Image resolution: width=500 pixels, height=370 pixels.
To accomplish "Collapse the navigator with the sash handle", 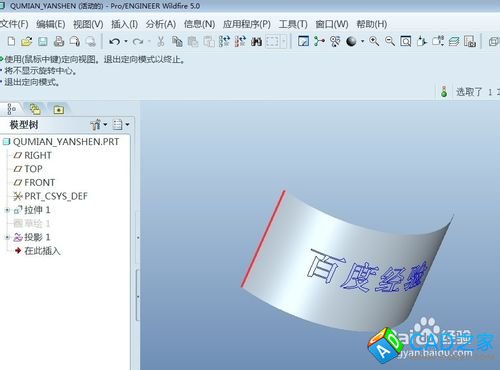I will coord(138,295).
